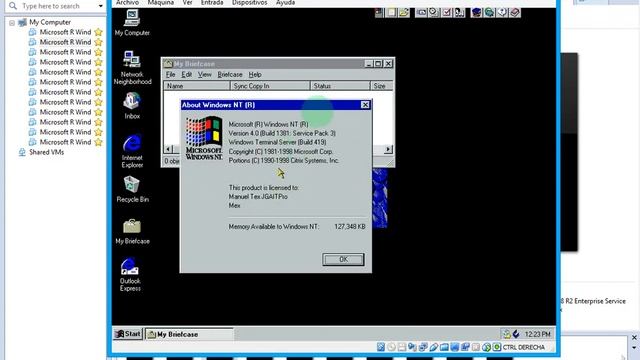Image resolution: width=640 pixels, height=360 pixels.
Task: Open View menu in My Briefcase window
Action: 204,75
